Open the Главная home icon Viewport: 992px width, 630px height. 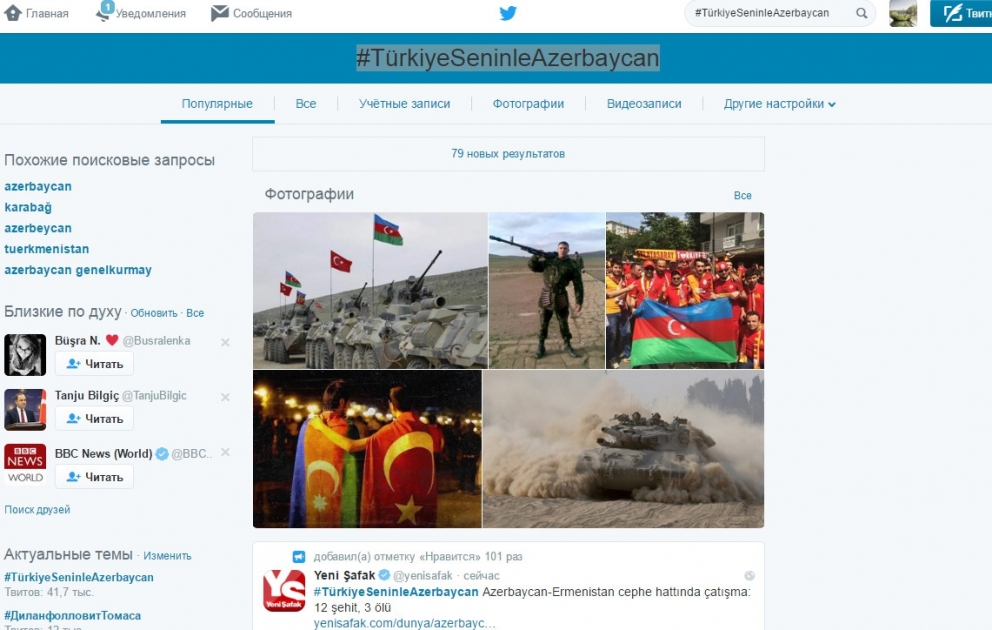(x=13, y=13)
